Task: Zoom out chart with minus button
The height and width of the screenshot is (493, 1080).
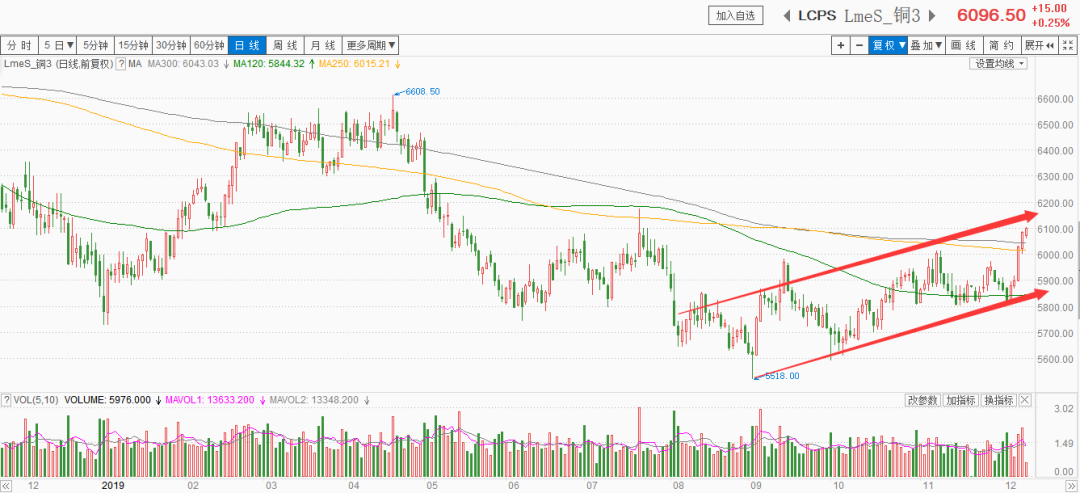Action: coord(858,45)
